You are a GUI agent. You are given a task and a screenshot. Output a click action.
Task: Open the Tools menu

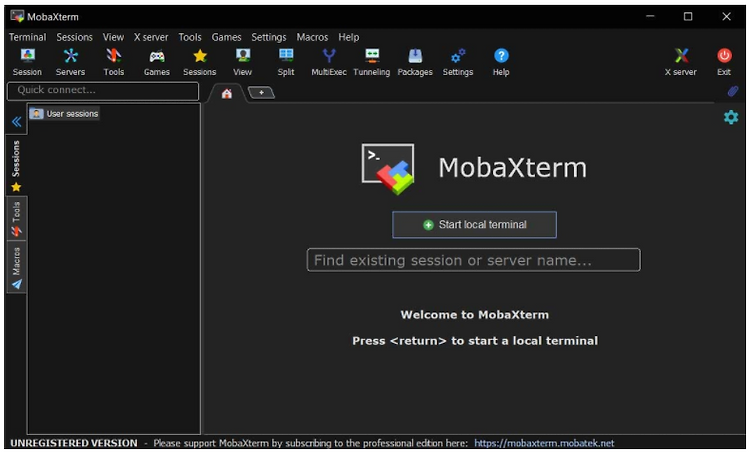[190, 37]
